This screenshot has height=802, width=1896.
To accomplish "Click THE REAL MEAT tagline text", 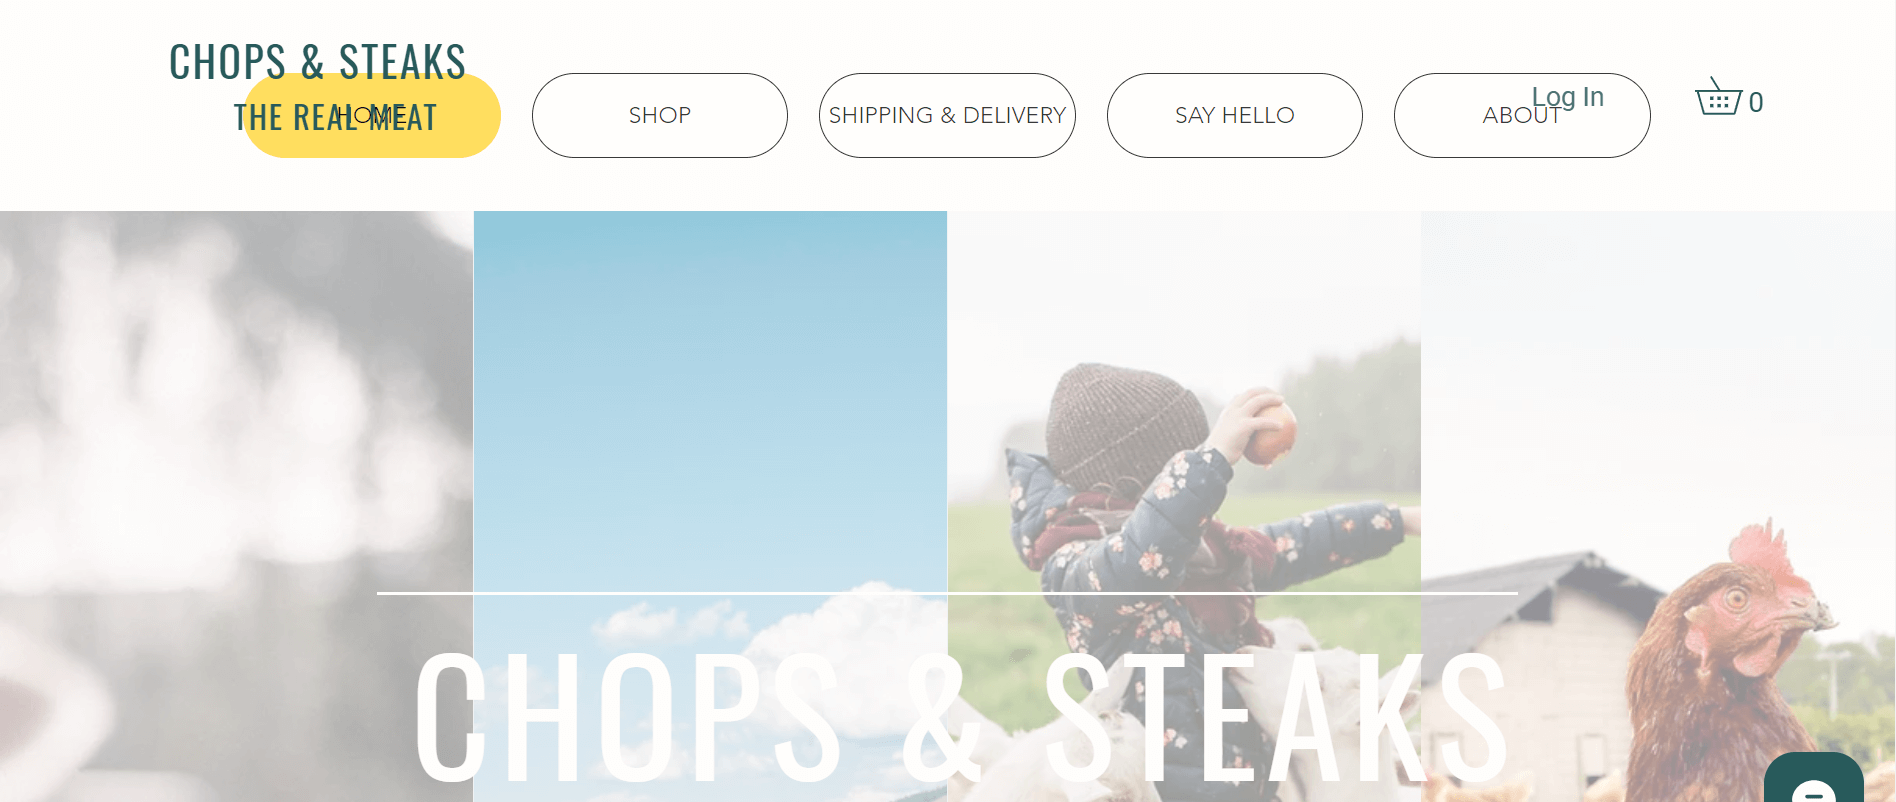I will [x=335, y=118].
